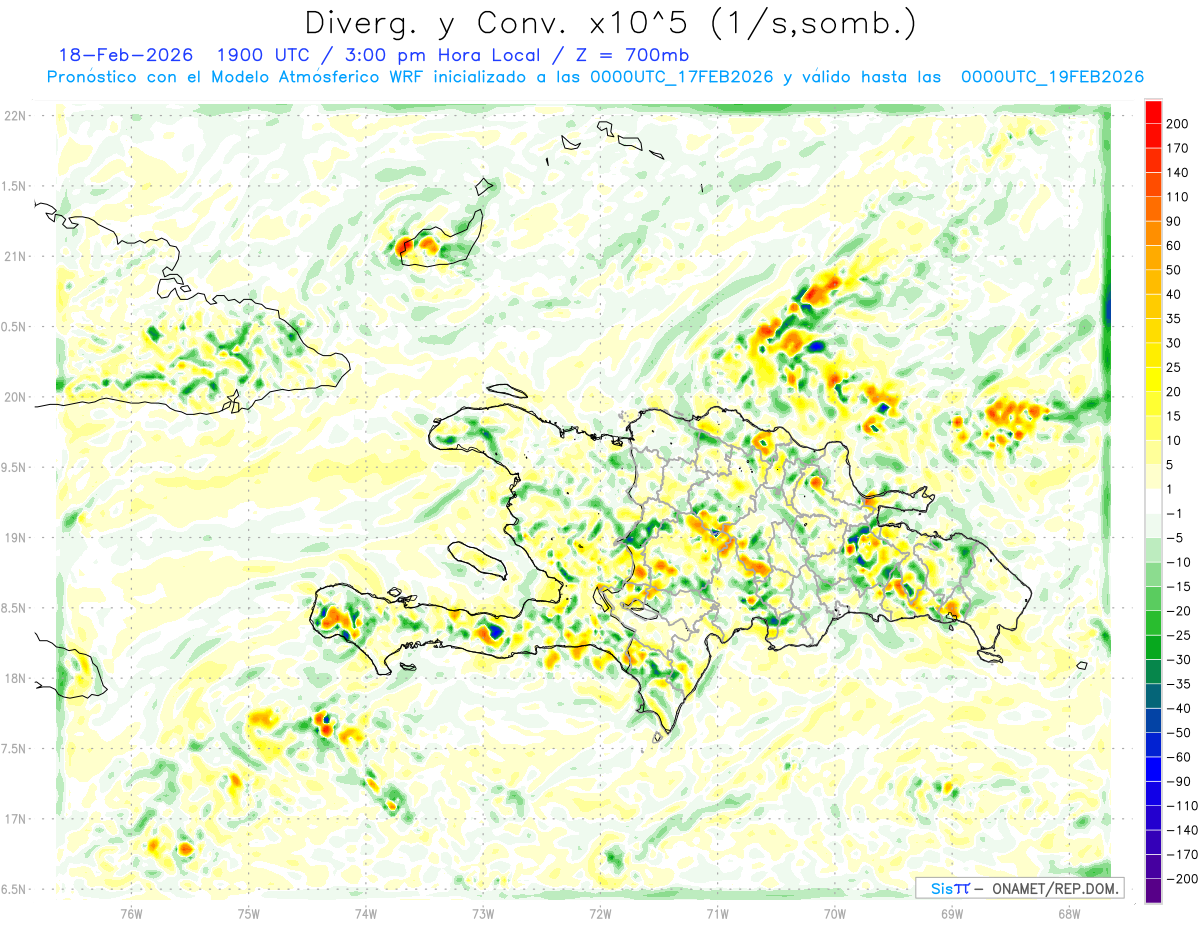The image size is (1200, 927).
Task: Click the '0000UTC_17FEB2026' initialization time
Action: [682, 77]
